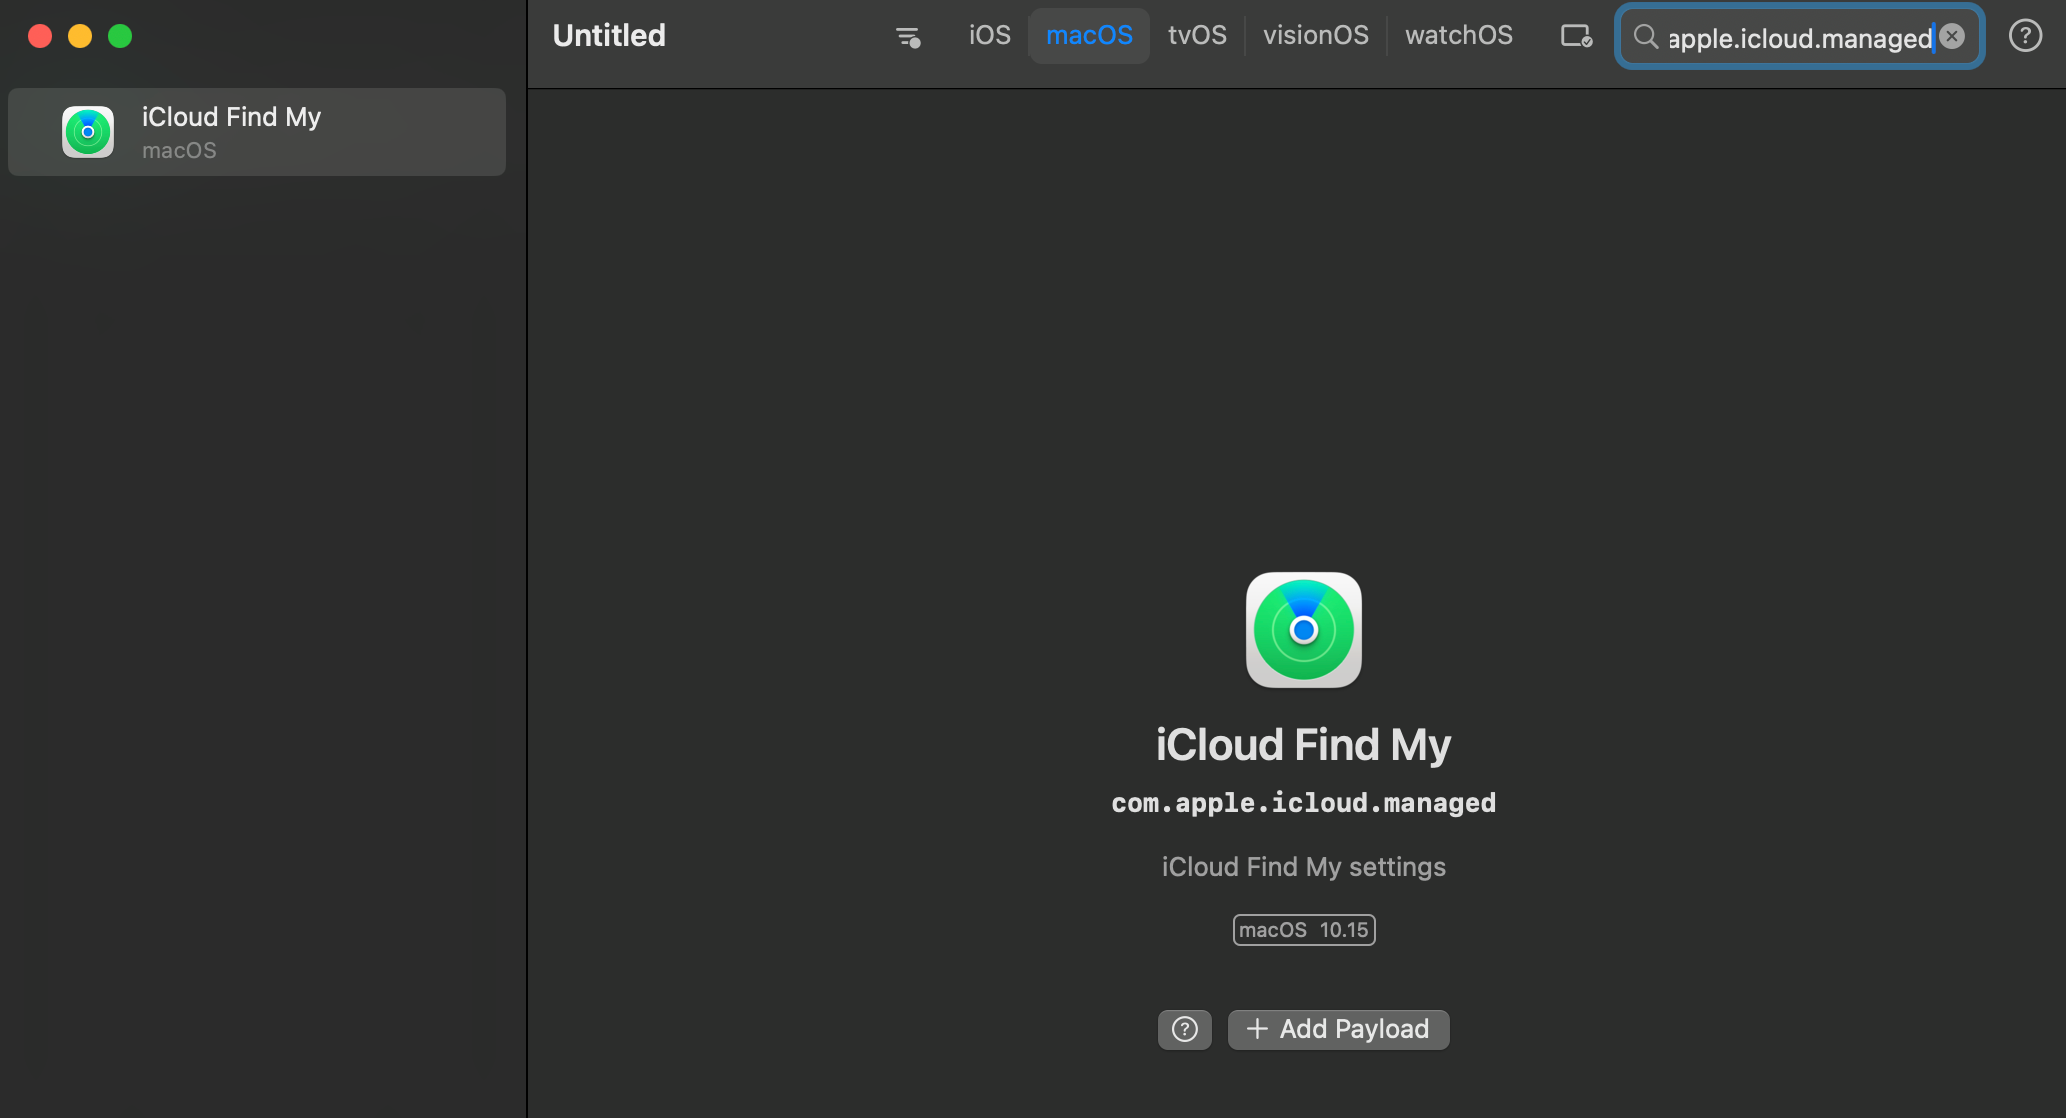Click the device supervision icon in the toolbar

(x=1576, y=36)
